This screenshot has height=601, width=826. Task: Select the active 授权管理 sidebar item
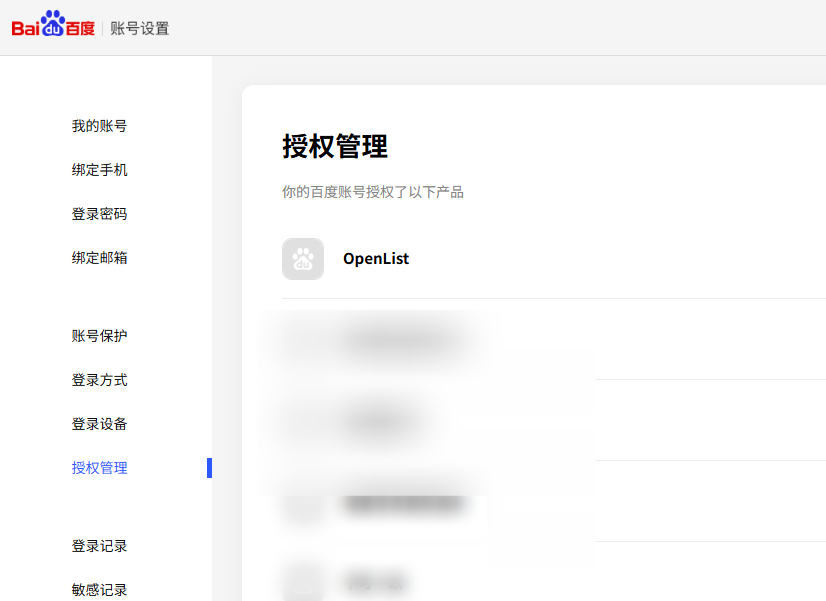point(99,468)
